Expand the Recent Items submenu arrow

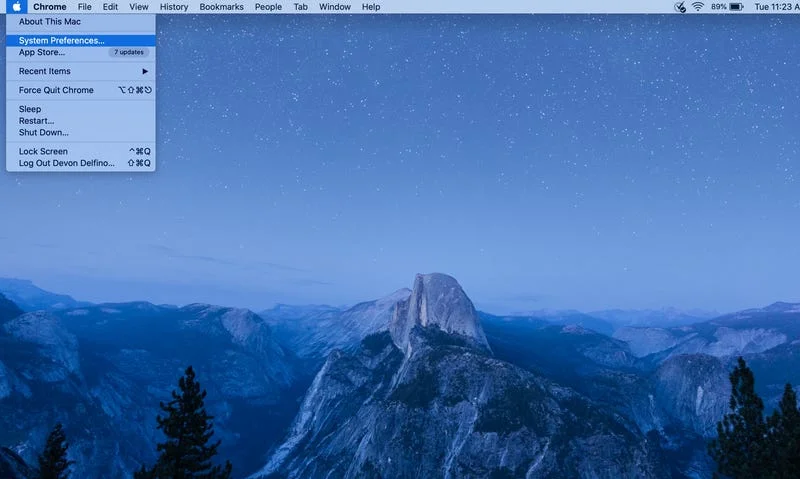[x=145, y=71]
